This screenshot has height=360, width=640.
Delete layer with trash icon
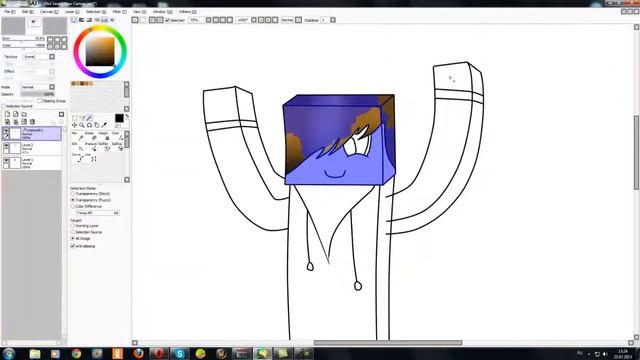click(x=33, y=122)
